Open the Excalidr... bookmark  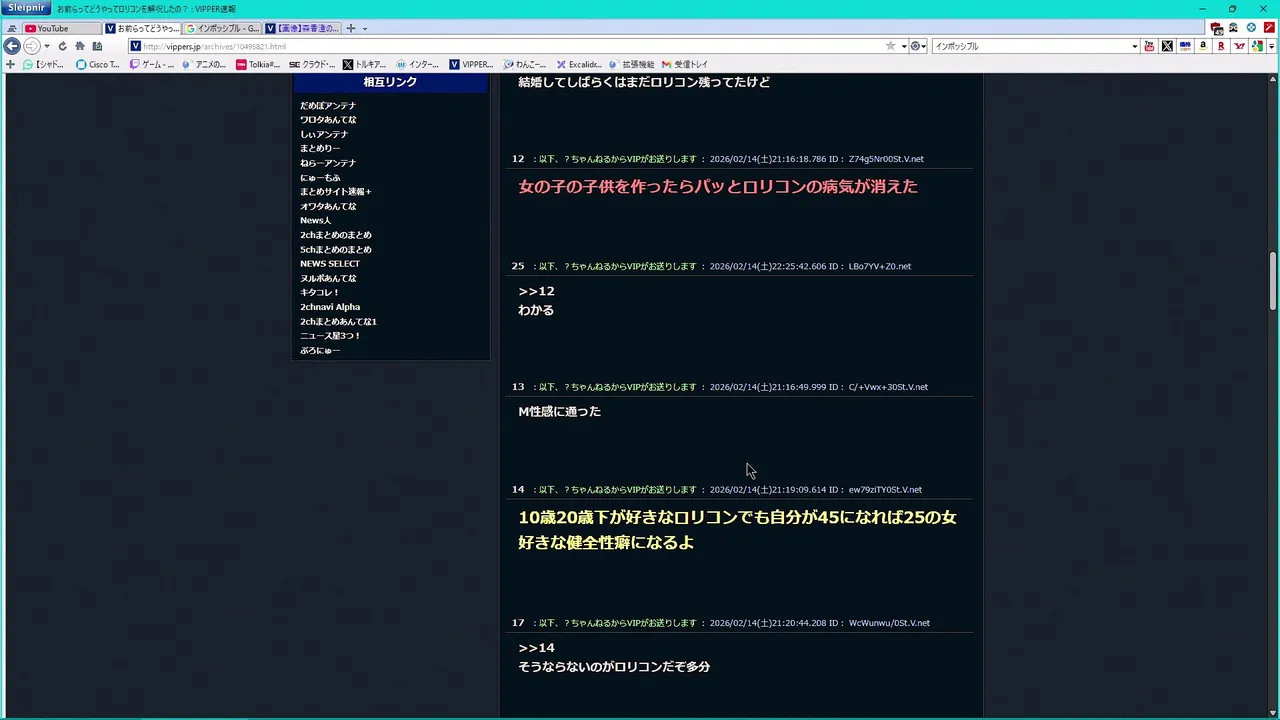tap(579, 64)
